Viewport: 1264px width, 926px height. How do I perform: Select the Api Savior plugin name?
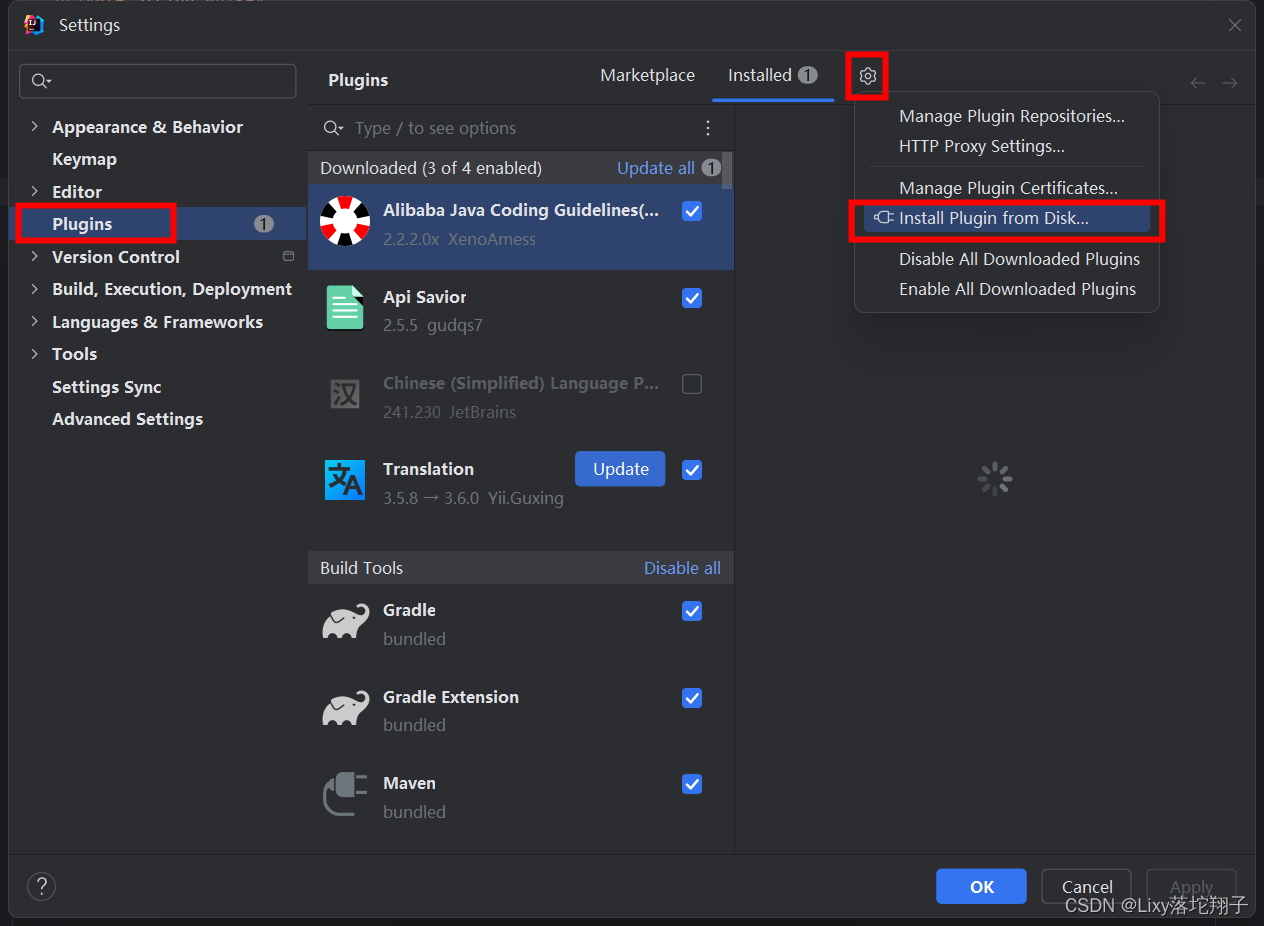(x=424, y=297)
